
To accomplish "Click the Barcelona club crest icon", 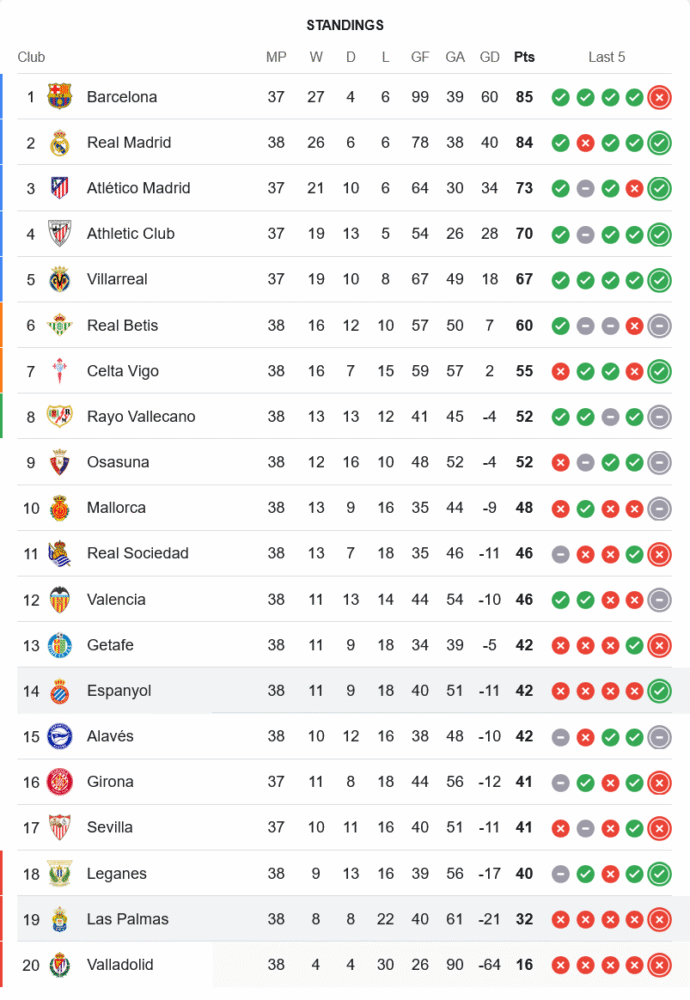I will click(60, 97).
